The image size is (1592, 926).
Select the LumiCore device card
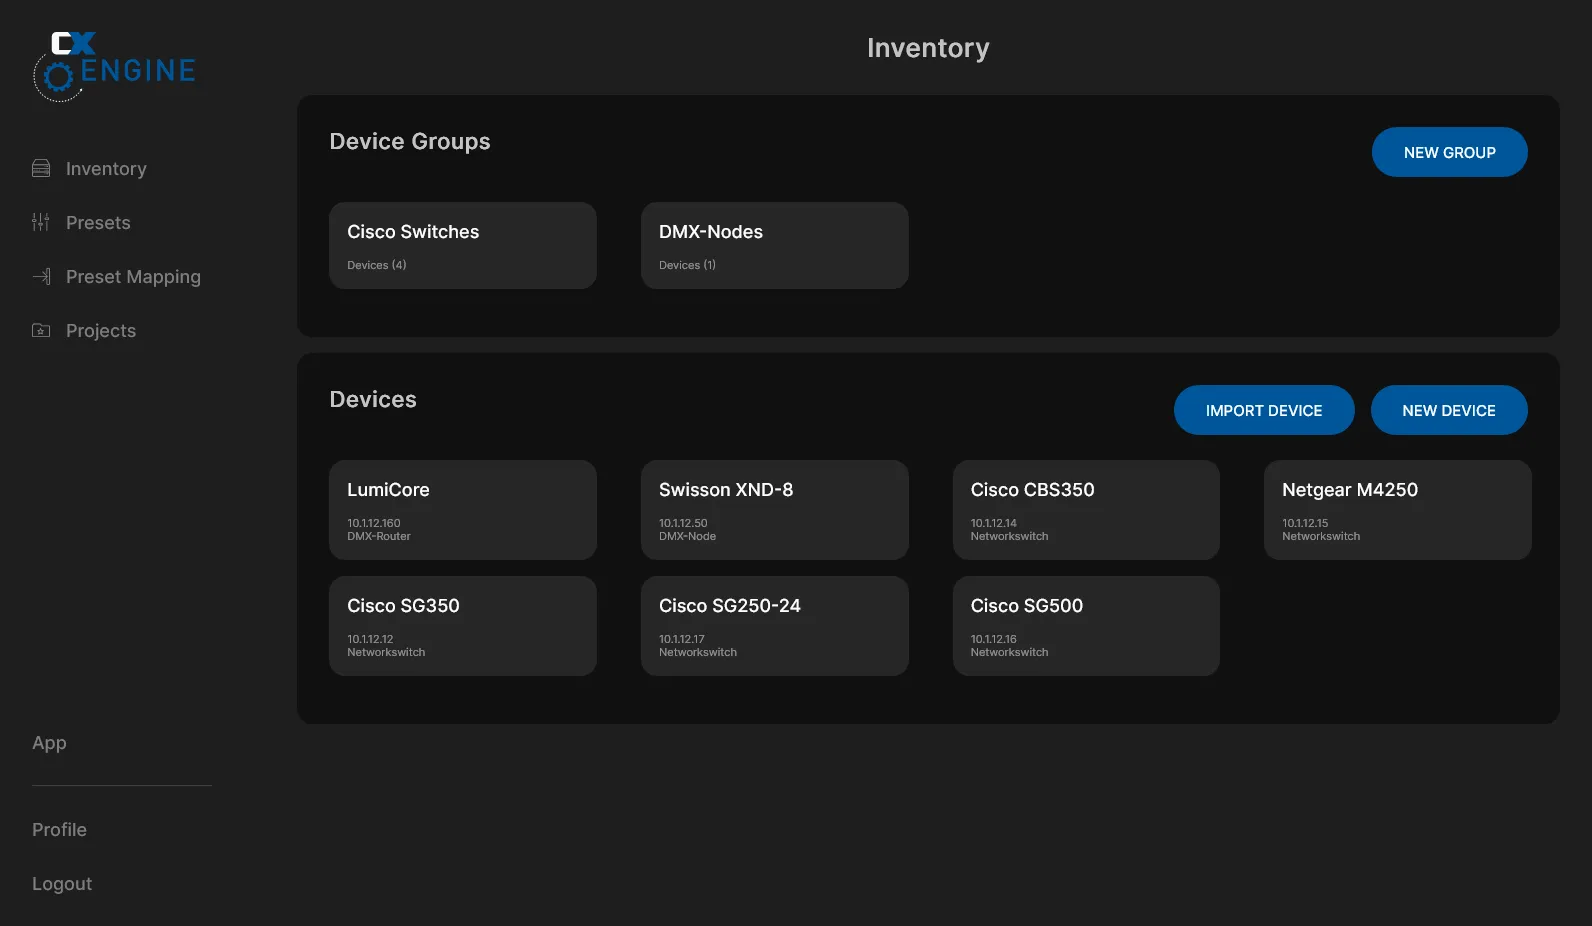coord(463,510)
